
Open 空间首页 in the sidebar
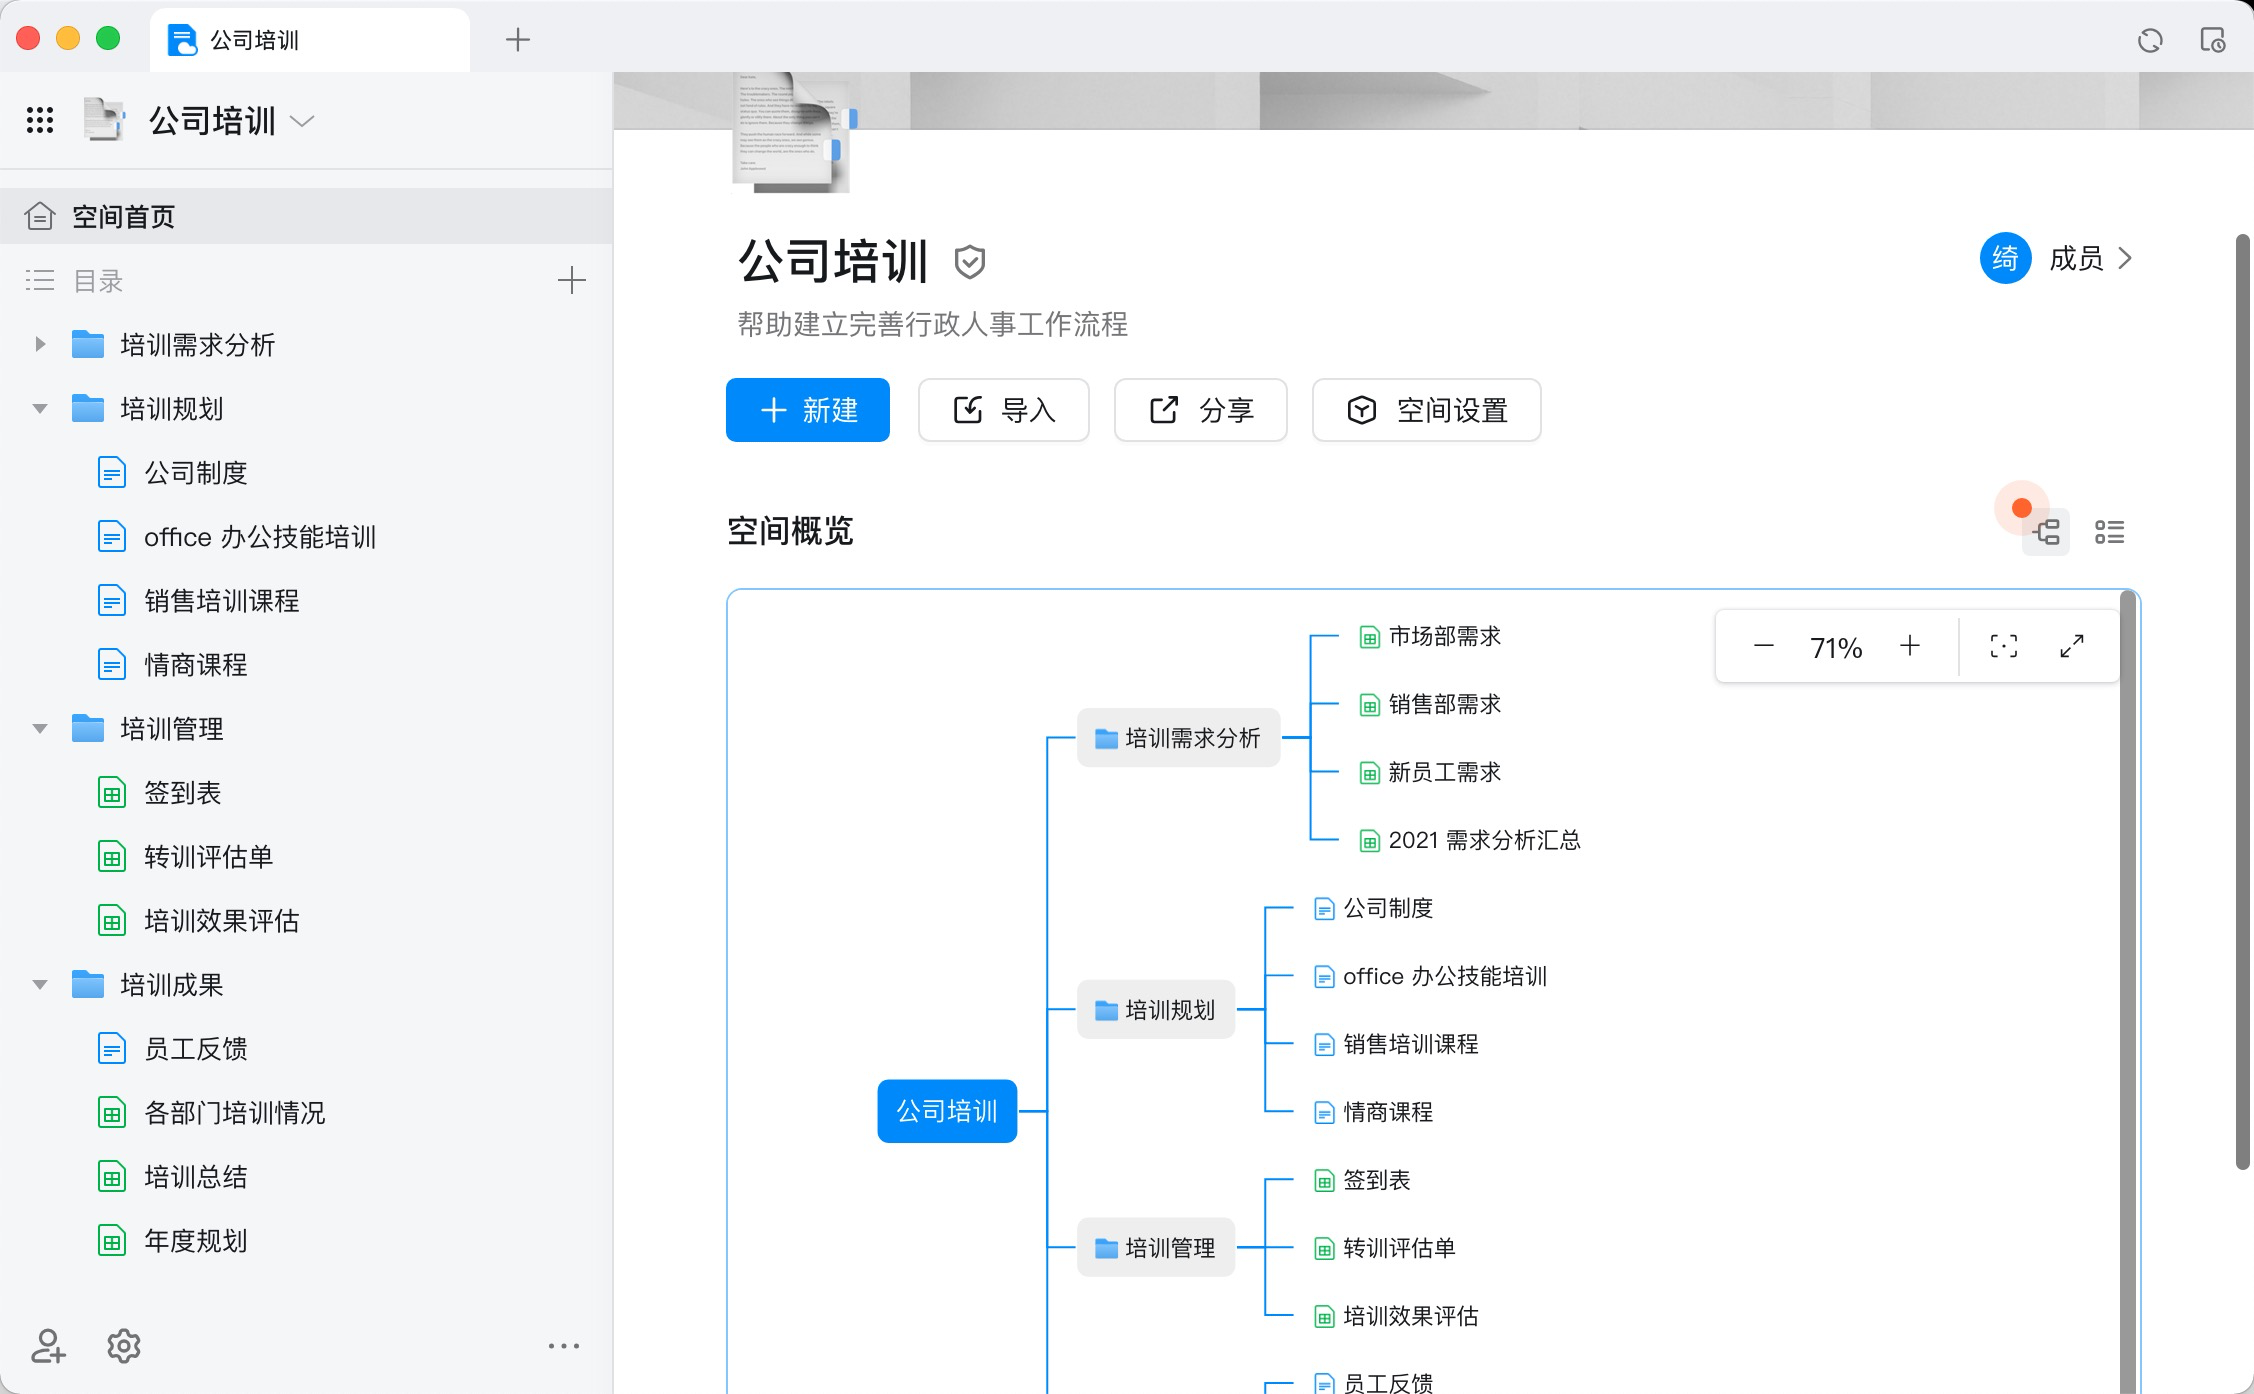tap(122, 216)
